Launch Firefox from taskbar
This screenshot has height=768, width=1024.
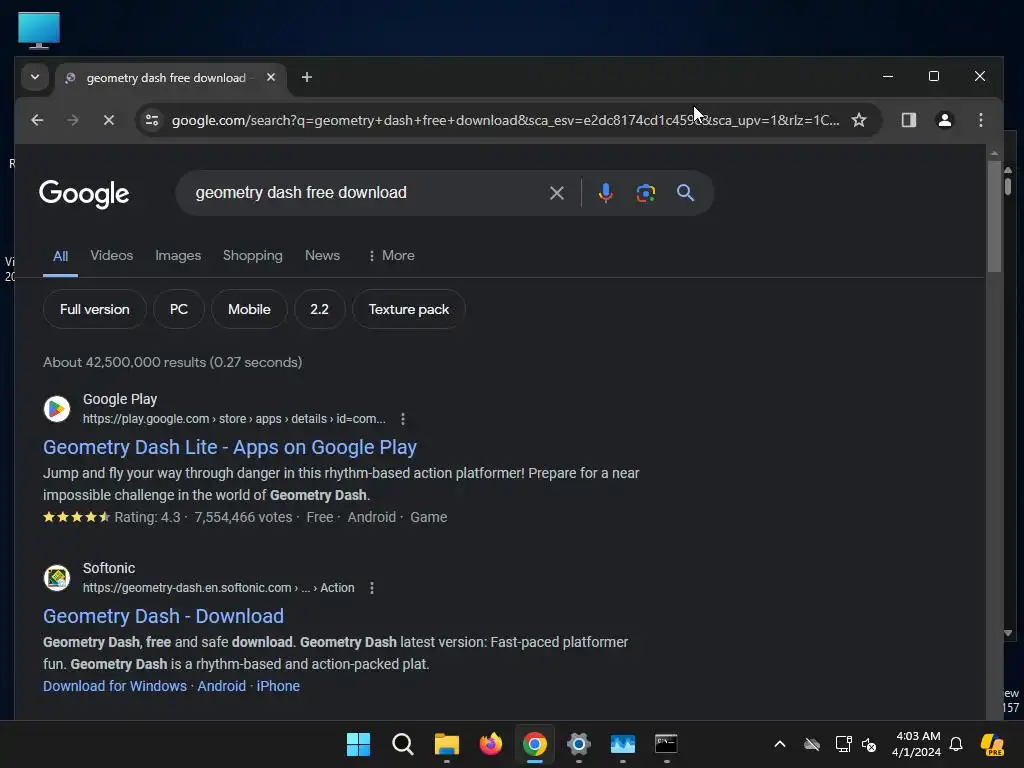point(490,744)
